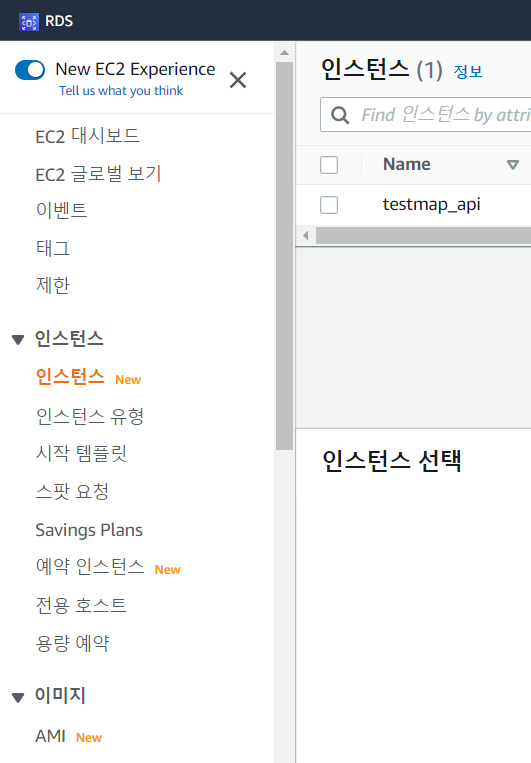Viewport: 531px width, 763px height.
Task: Open Savings Plans page
Action: click(89, 530)
